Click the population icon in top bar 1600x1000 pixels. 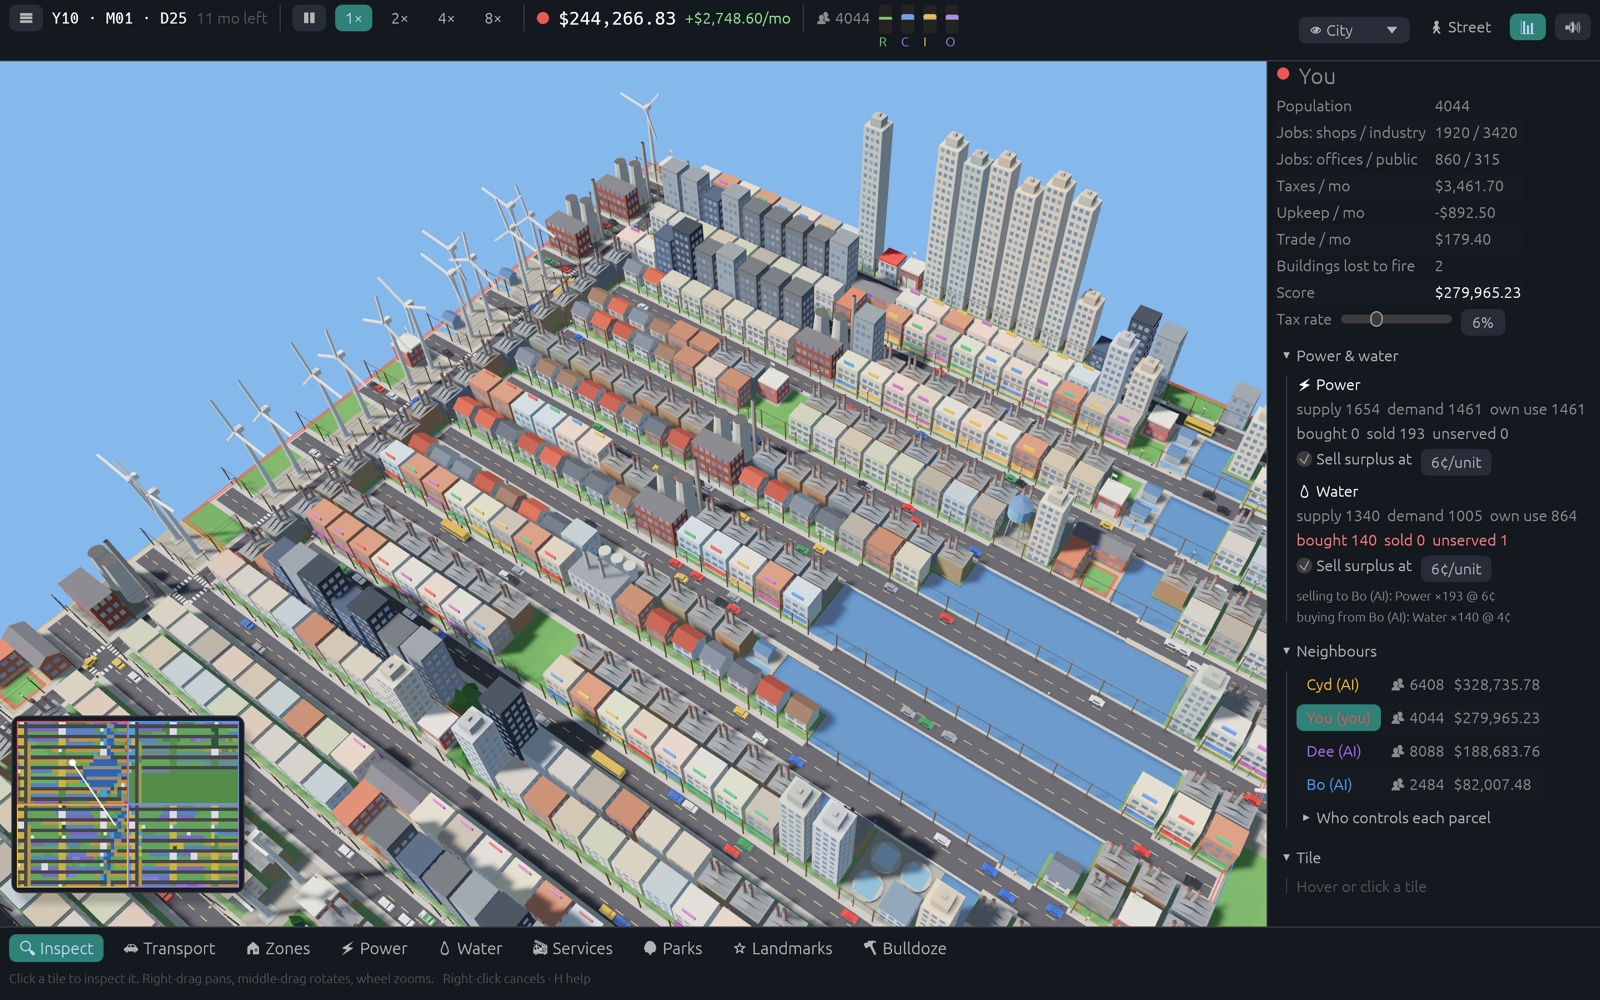click(x=823, y=18)
